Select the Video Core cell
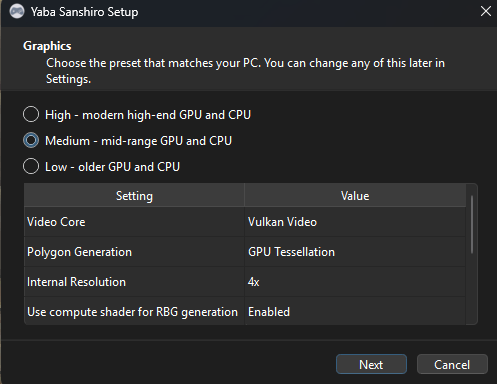 click(134, 222)
